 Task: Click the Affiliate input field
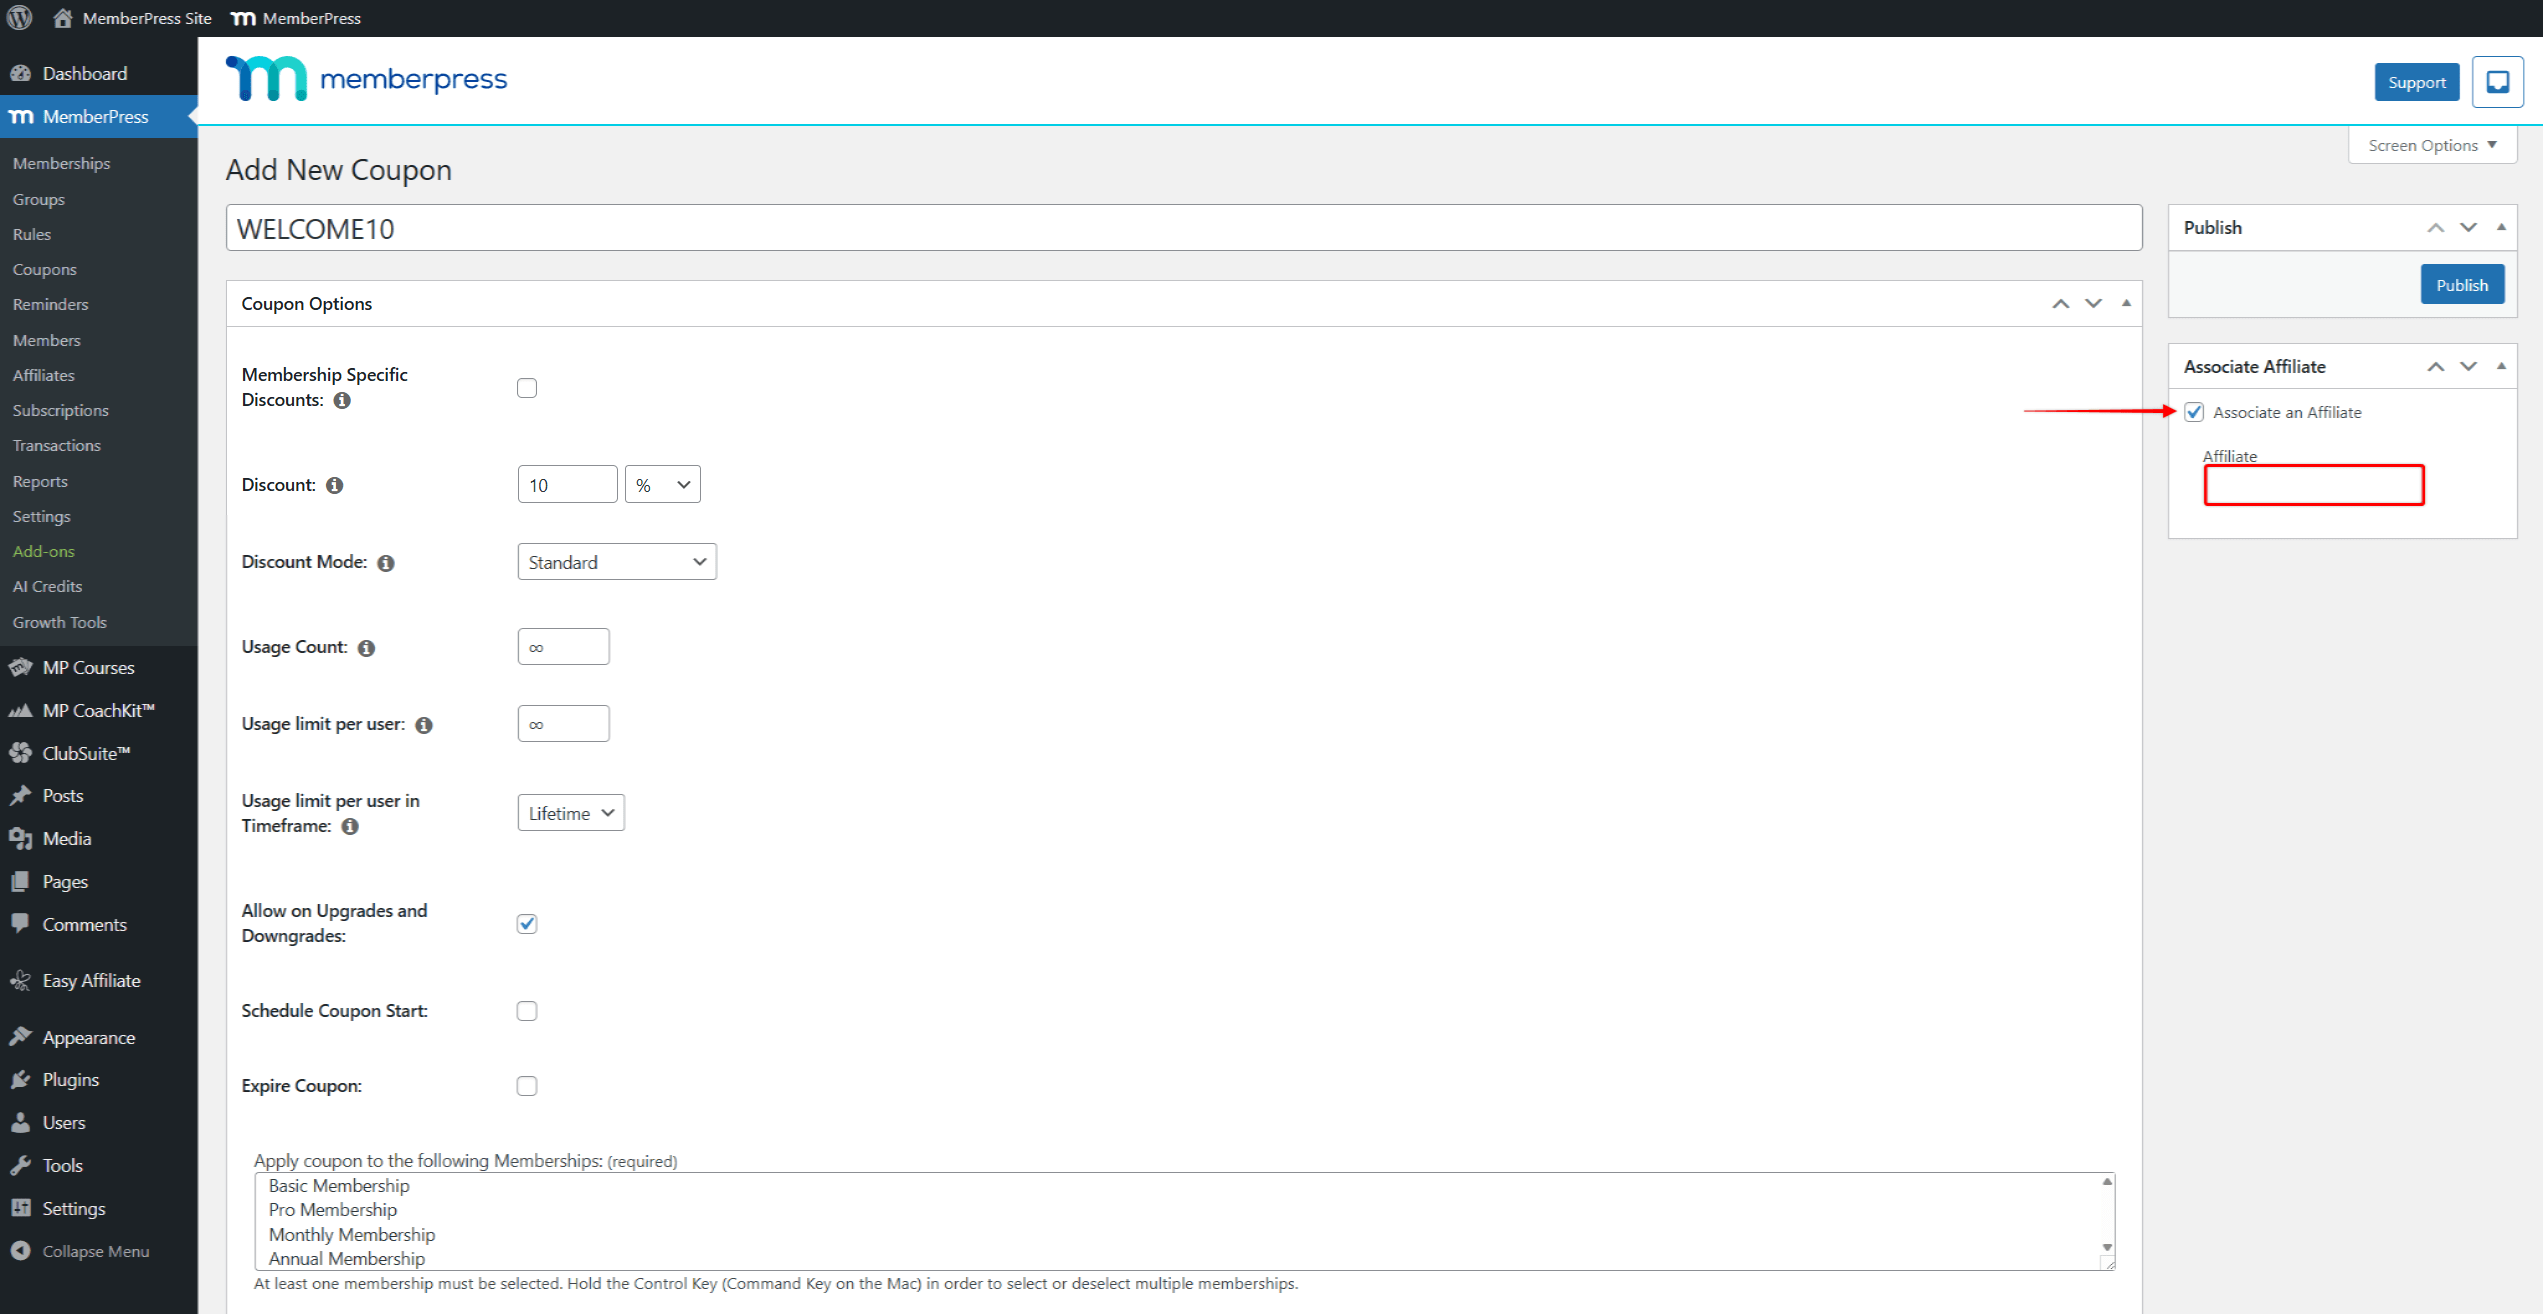coord(2313,486)
